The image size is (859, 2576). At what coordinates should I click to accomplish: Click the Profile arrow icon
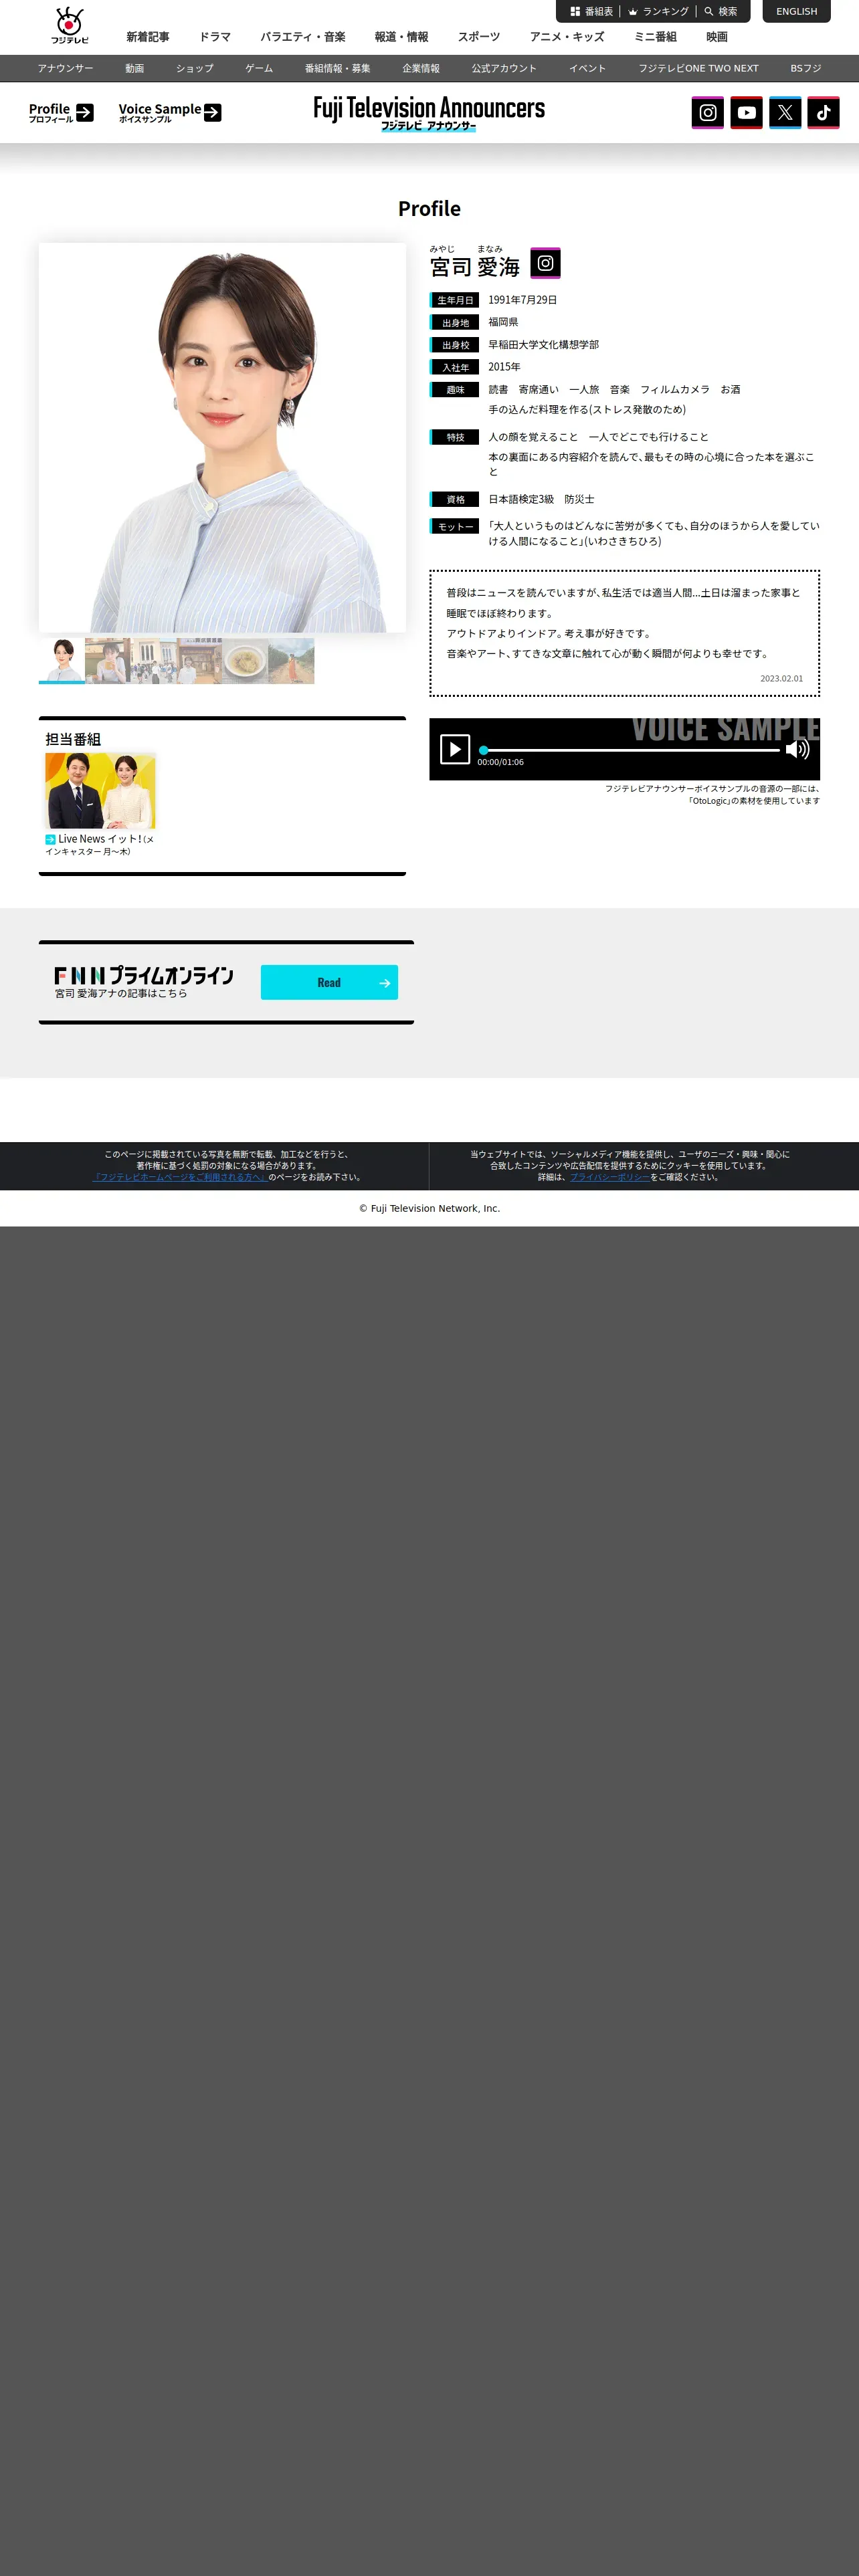(85, 113)
